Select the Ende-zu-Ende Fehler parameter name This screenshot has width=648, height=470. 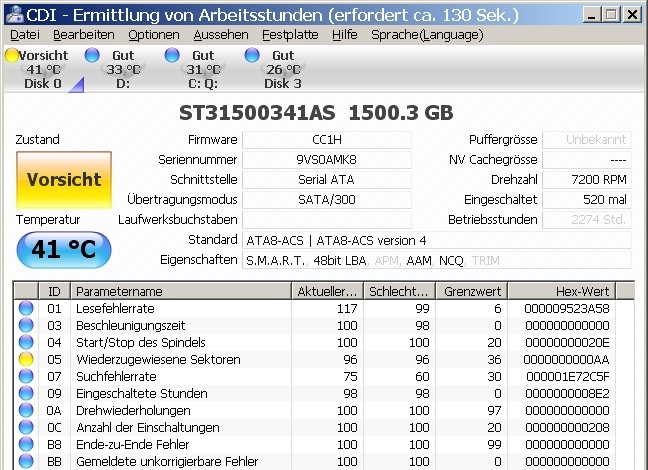click(x=133, y=444)
